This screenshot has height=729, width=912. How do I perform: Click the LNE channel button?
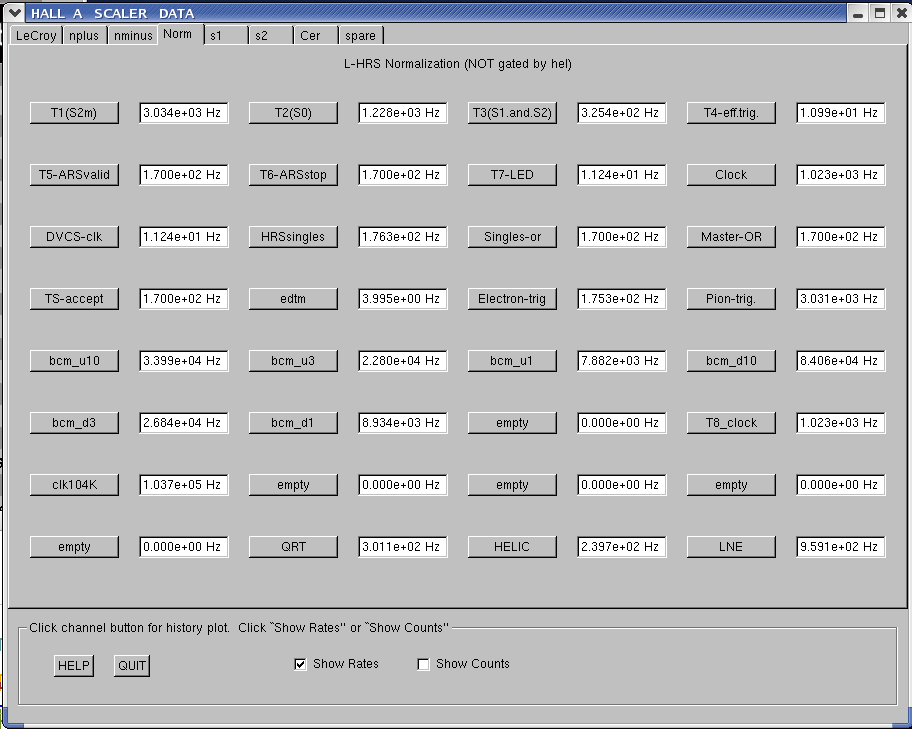pyautogui.click(x=731, y=547)
